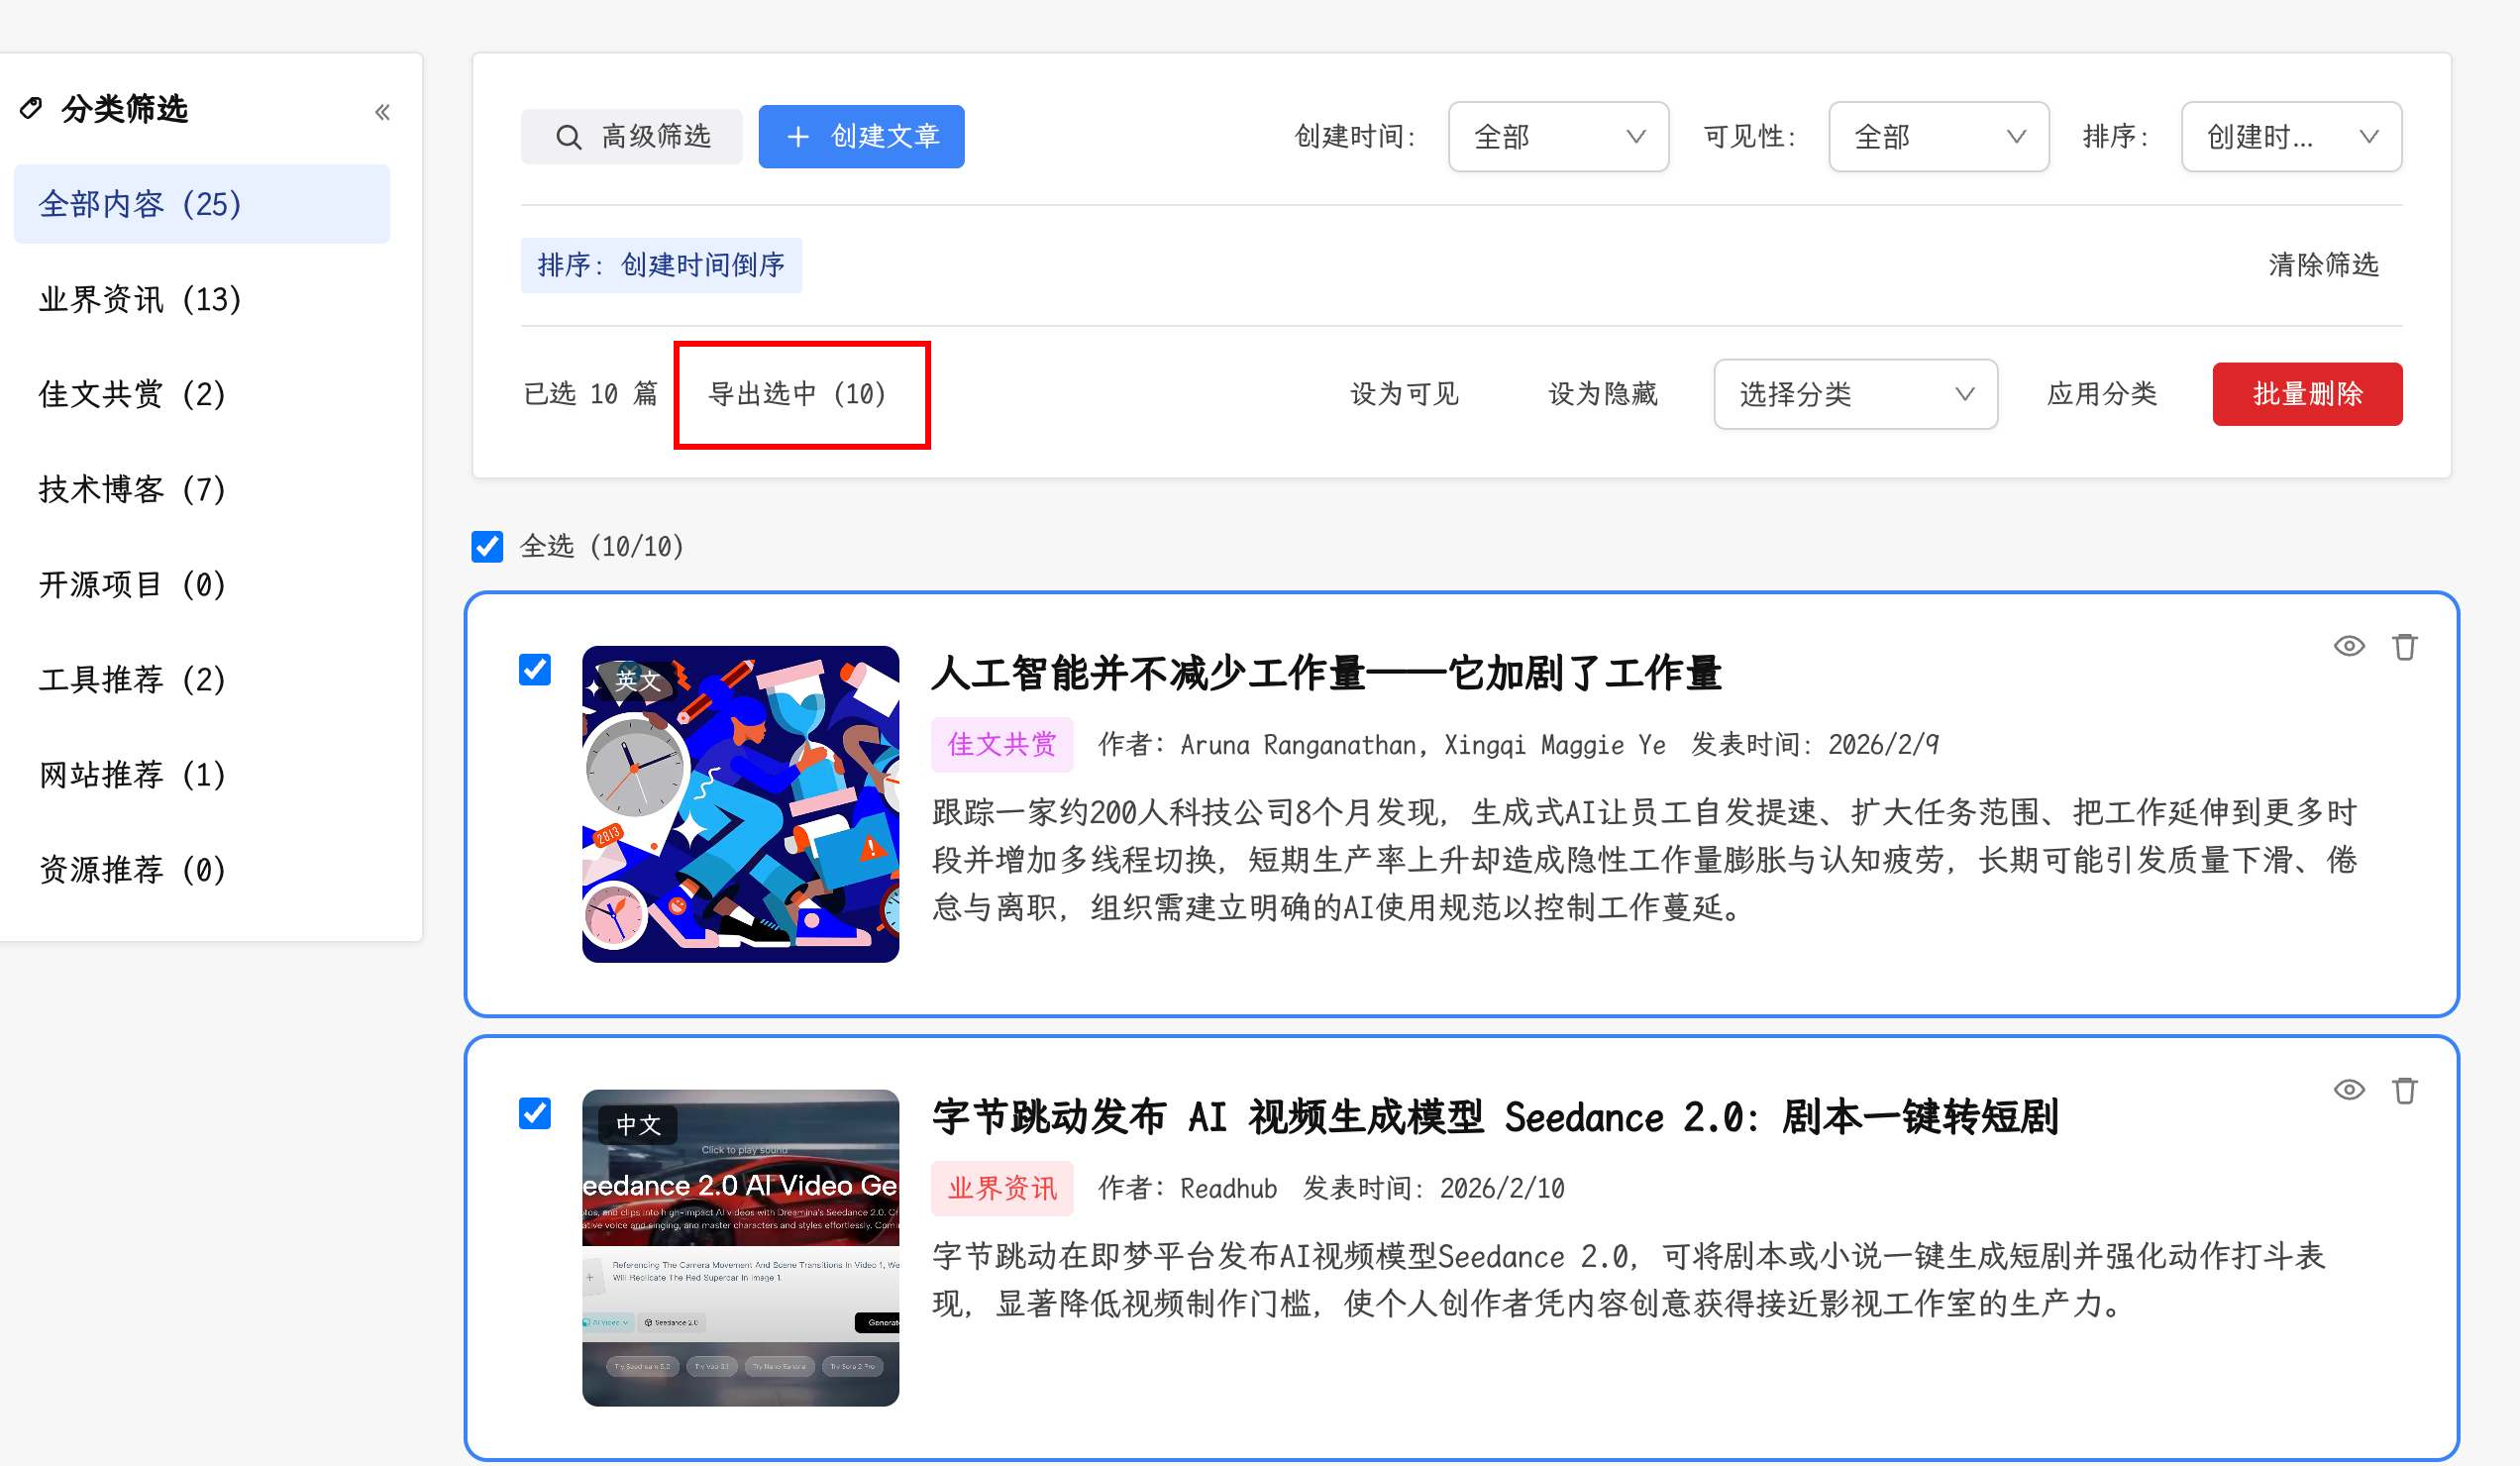Click 清除筛选 to clear filters
This screenshot has width=2520, height=1466.
[2323, 265]
